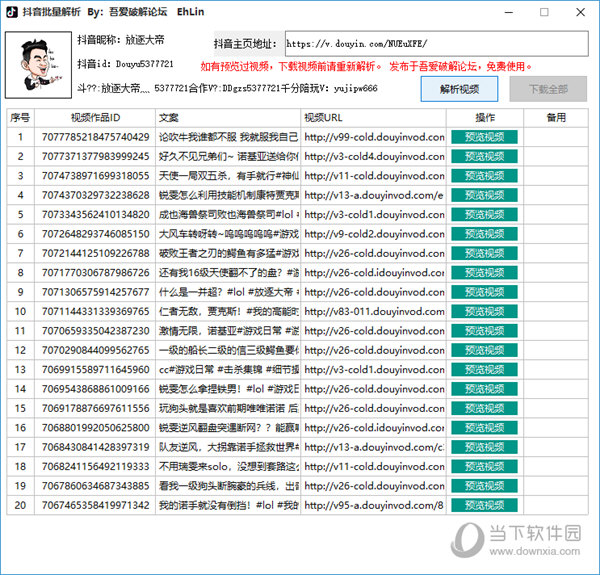Preview video in row 7
The image size is (600, 575).
484,253
